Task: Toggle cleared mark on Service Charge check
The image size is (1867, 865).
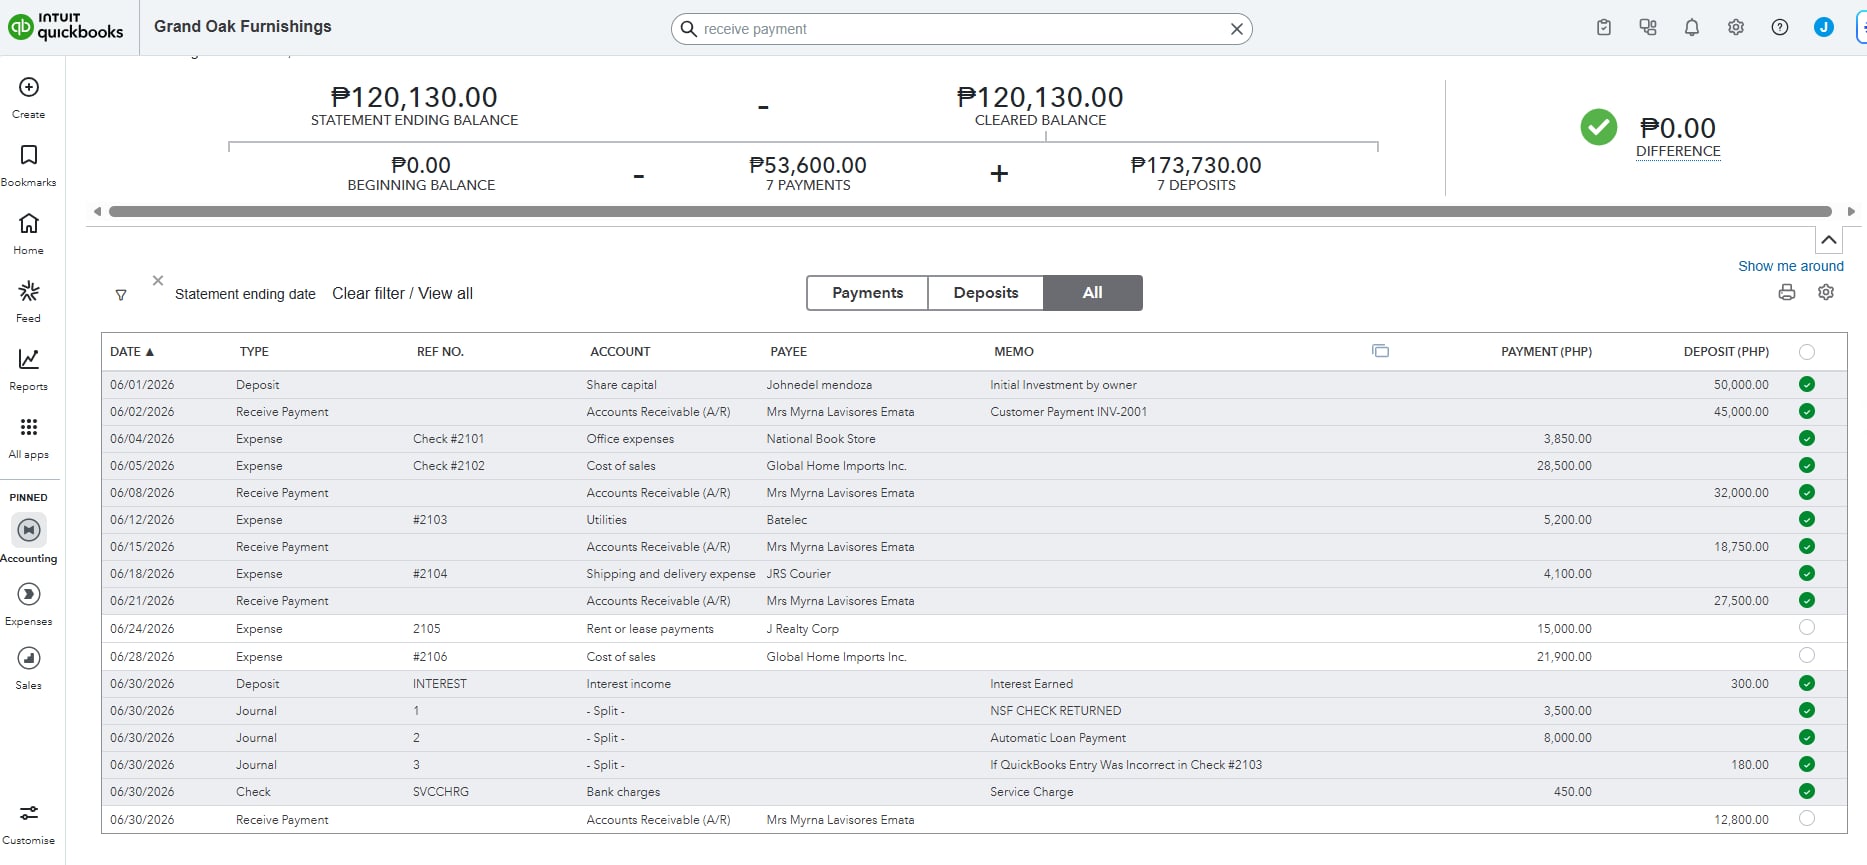Action: tap(1806, 791)
